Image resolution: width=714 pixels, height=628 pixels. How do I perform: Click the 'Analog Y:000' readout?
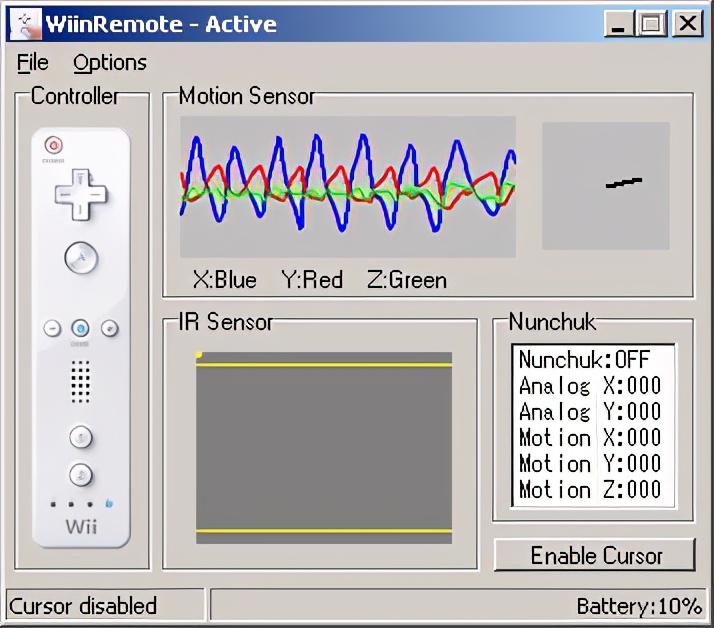click(590, 412)
